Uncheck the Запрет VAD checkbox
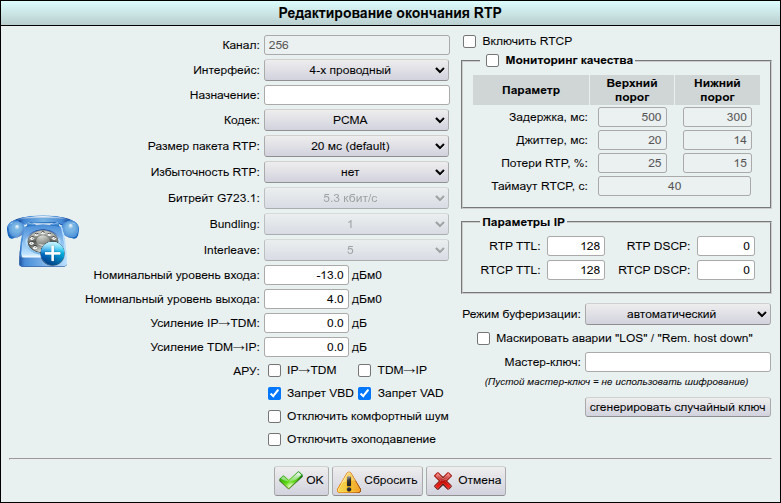 point(365,393)
